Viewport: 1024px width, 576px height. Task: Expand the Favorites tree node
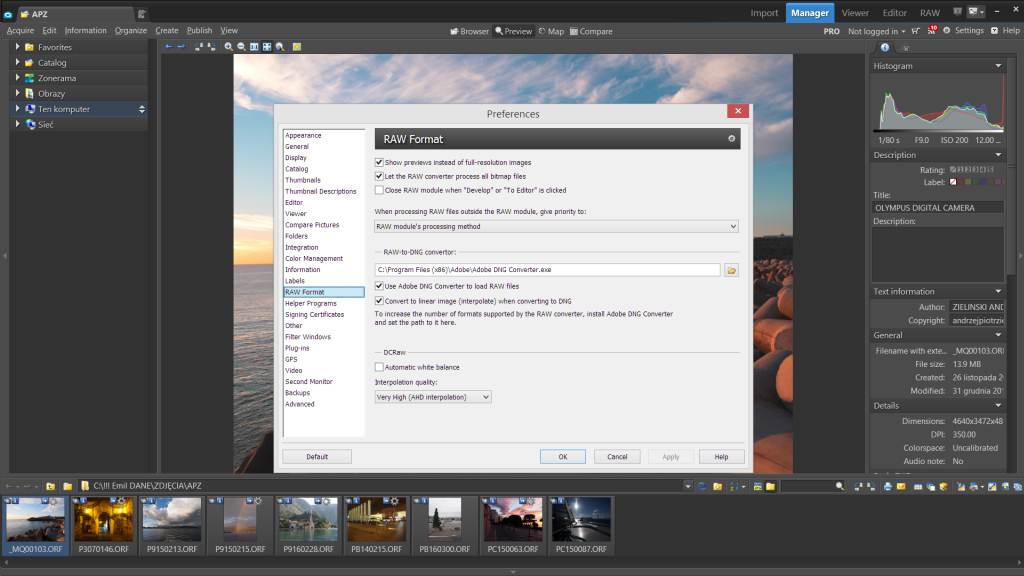[18, 47]
